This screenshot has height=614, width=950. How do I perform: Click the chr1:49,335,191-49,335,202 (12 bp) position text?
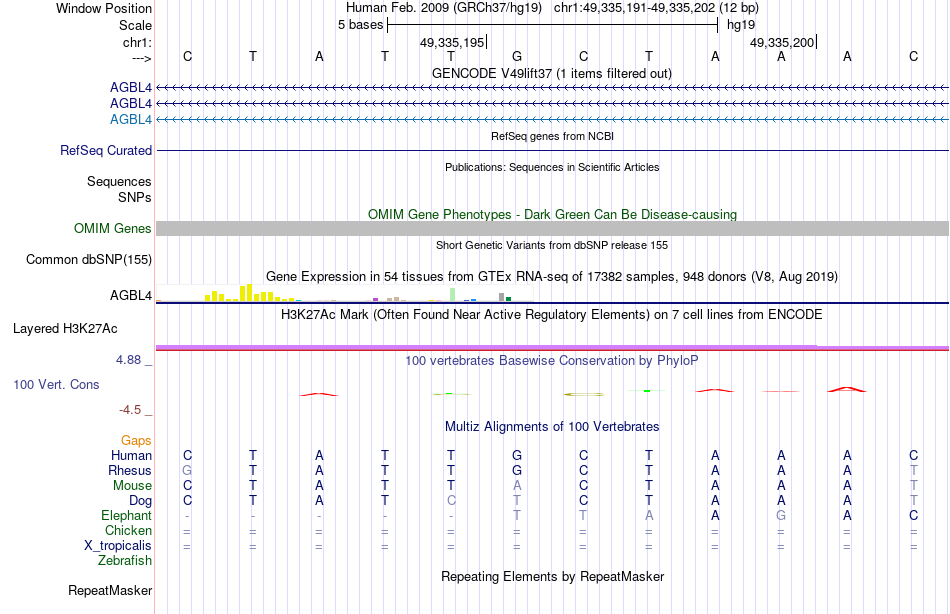coord(656,8)
